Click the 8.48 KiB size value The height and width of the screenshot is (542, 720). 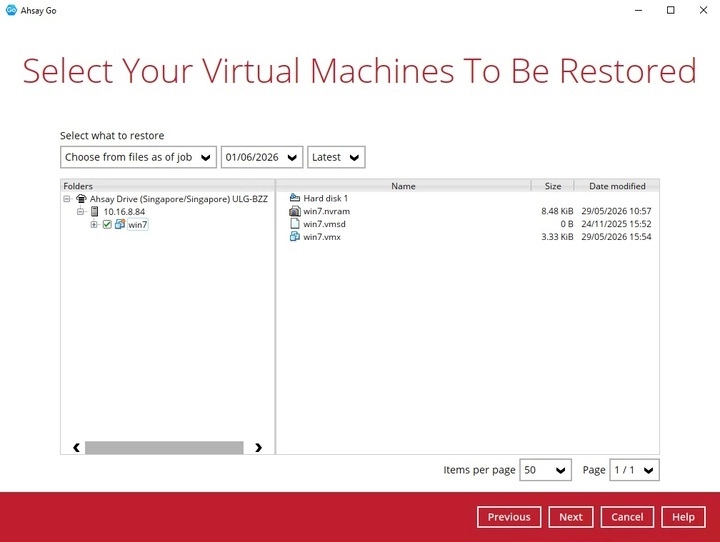[x=557, y=211]
